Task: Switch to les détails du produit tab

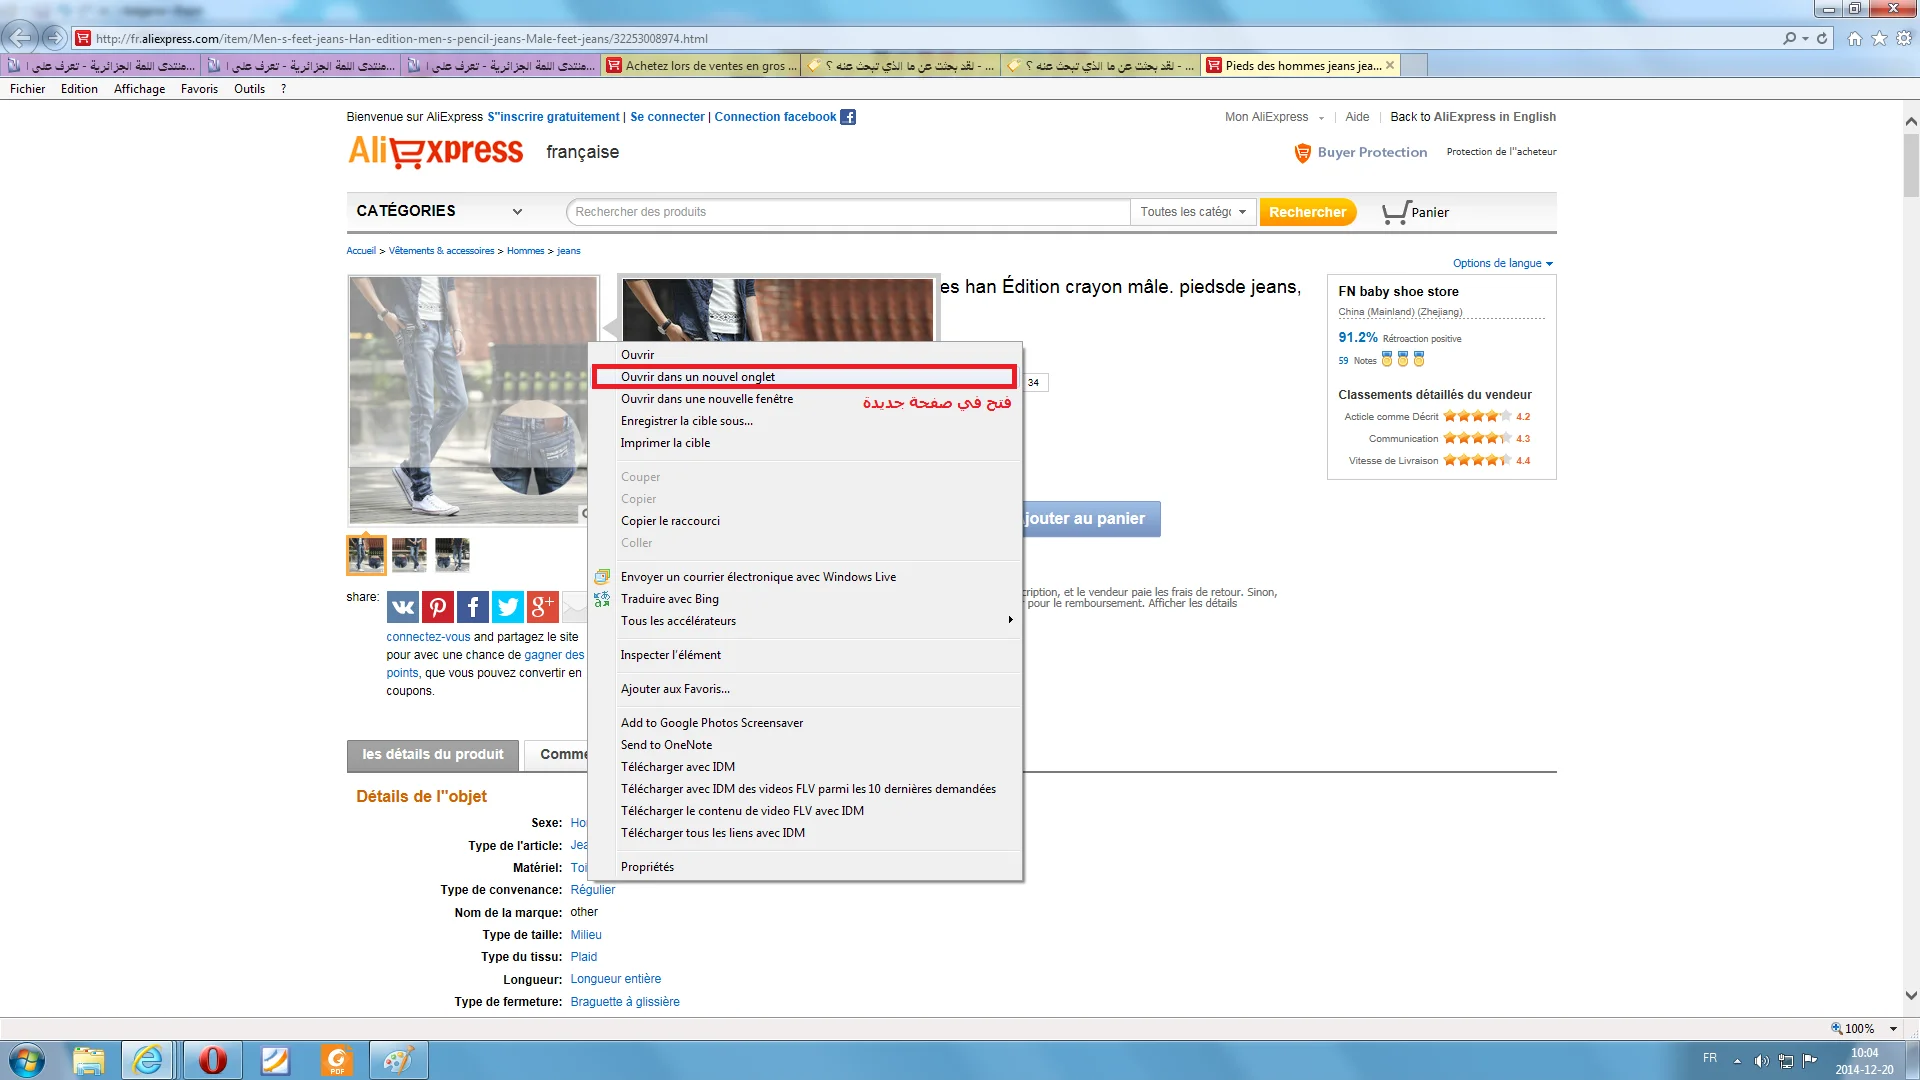Action: click(x=433, y=754)
